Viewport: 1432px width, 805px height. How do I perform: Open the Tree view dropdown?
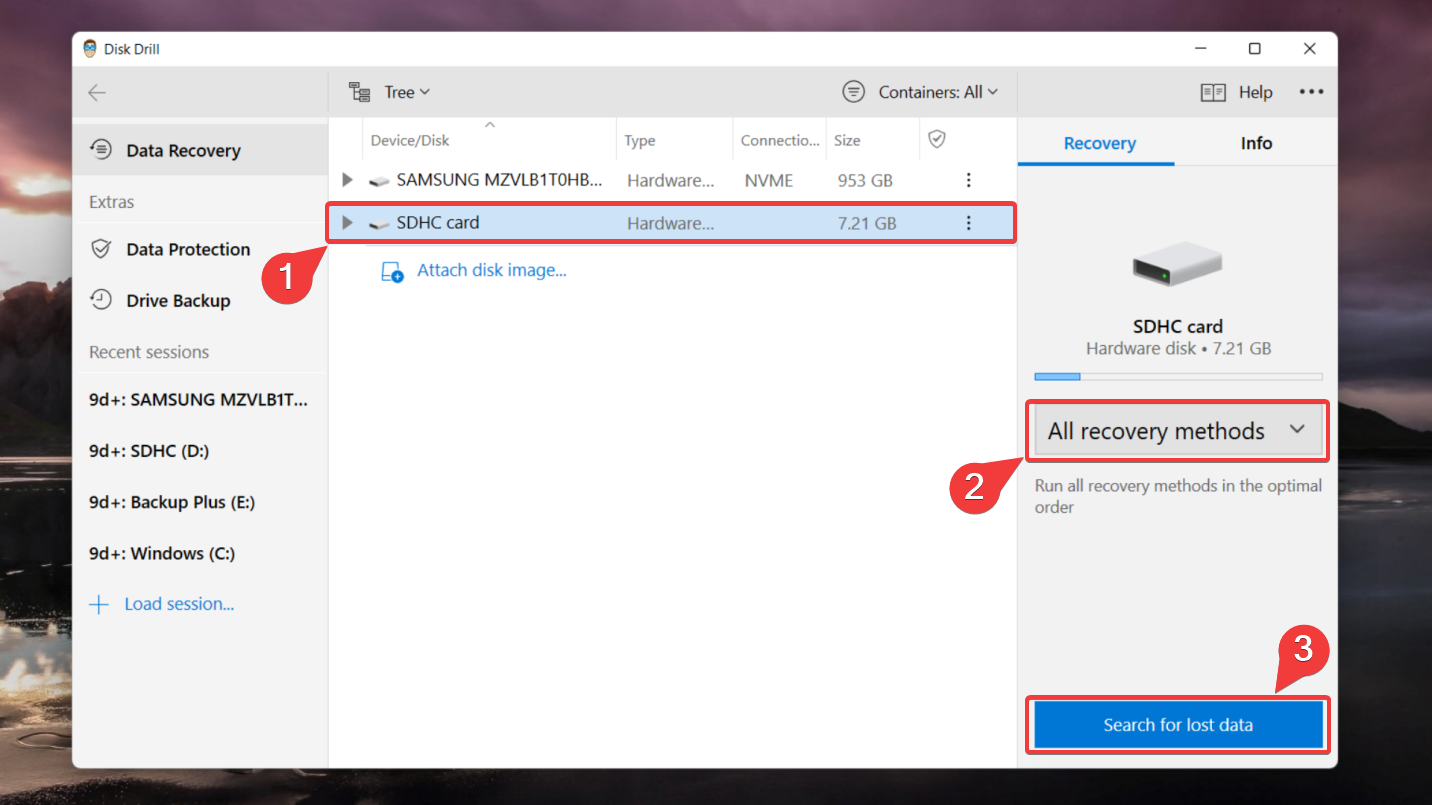point(389,92)
